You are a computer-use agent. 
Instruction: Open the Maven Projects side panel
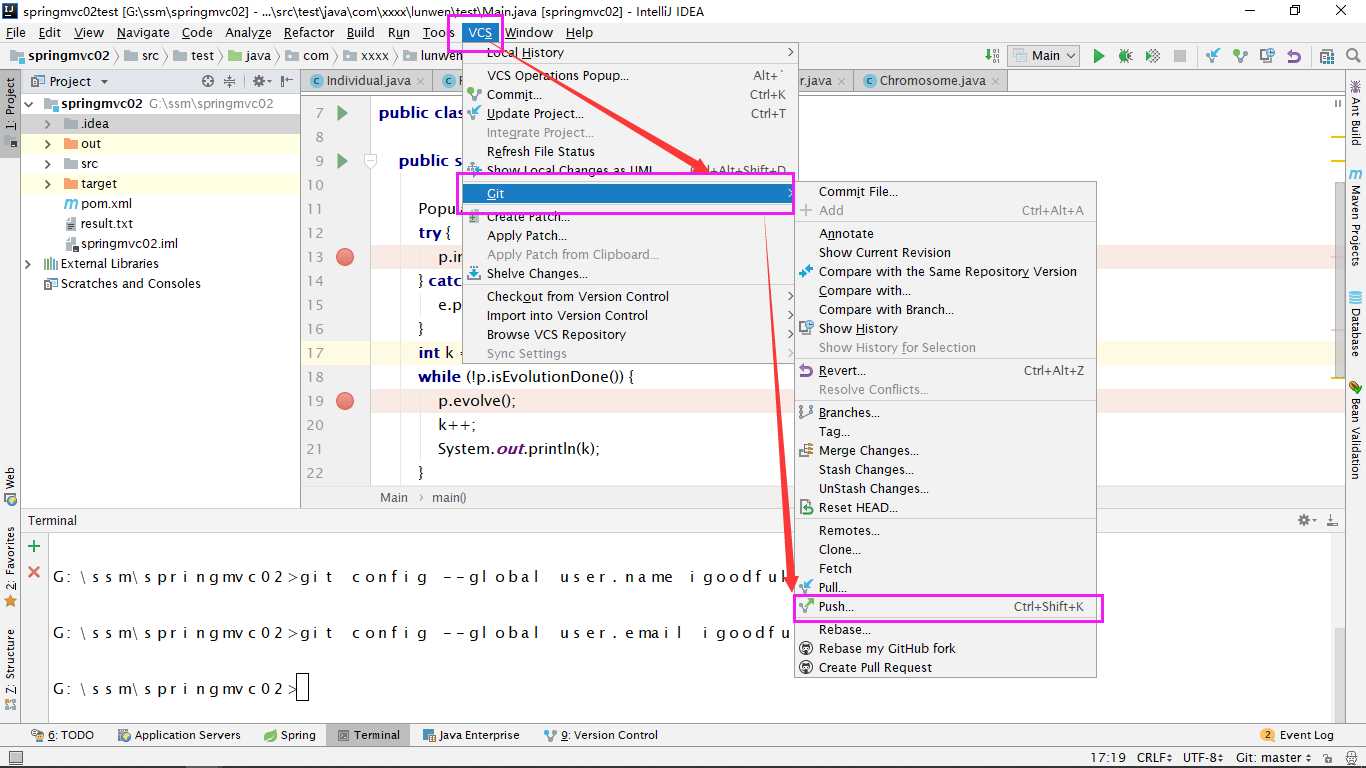click(x=1355, y=216)
